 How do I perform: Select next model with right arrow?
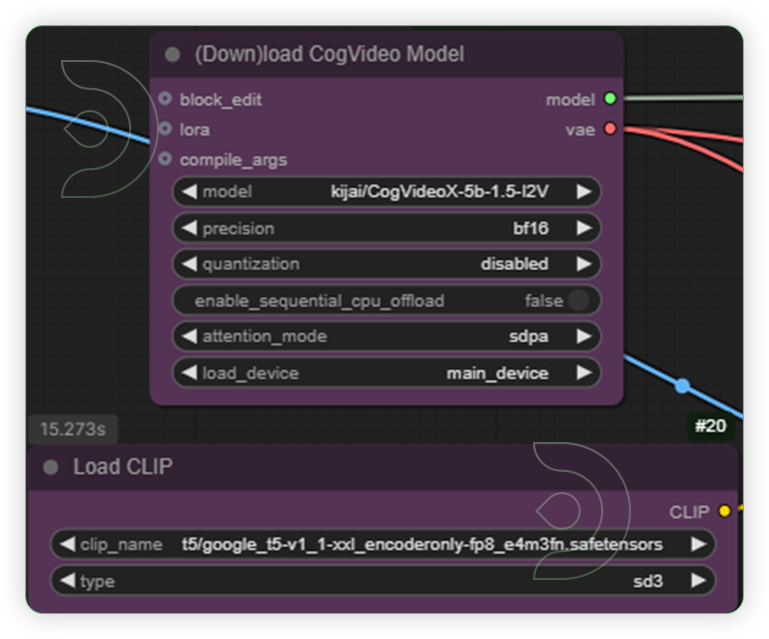pos(583,191)
